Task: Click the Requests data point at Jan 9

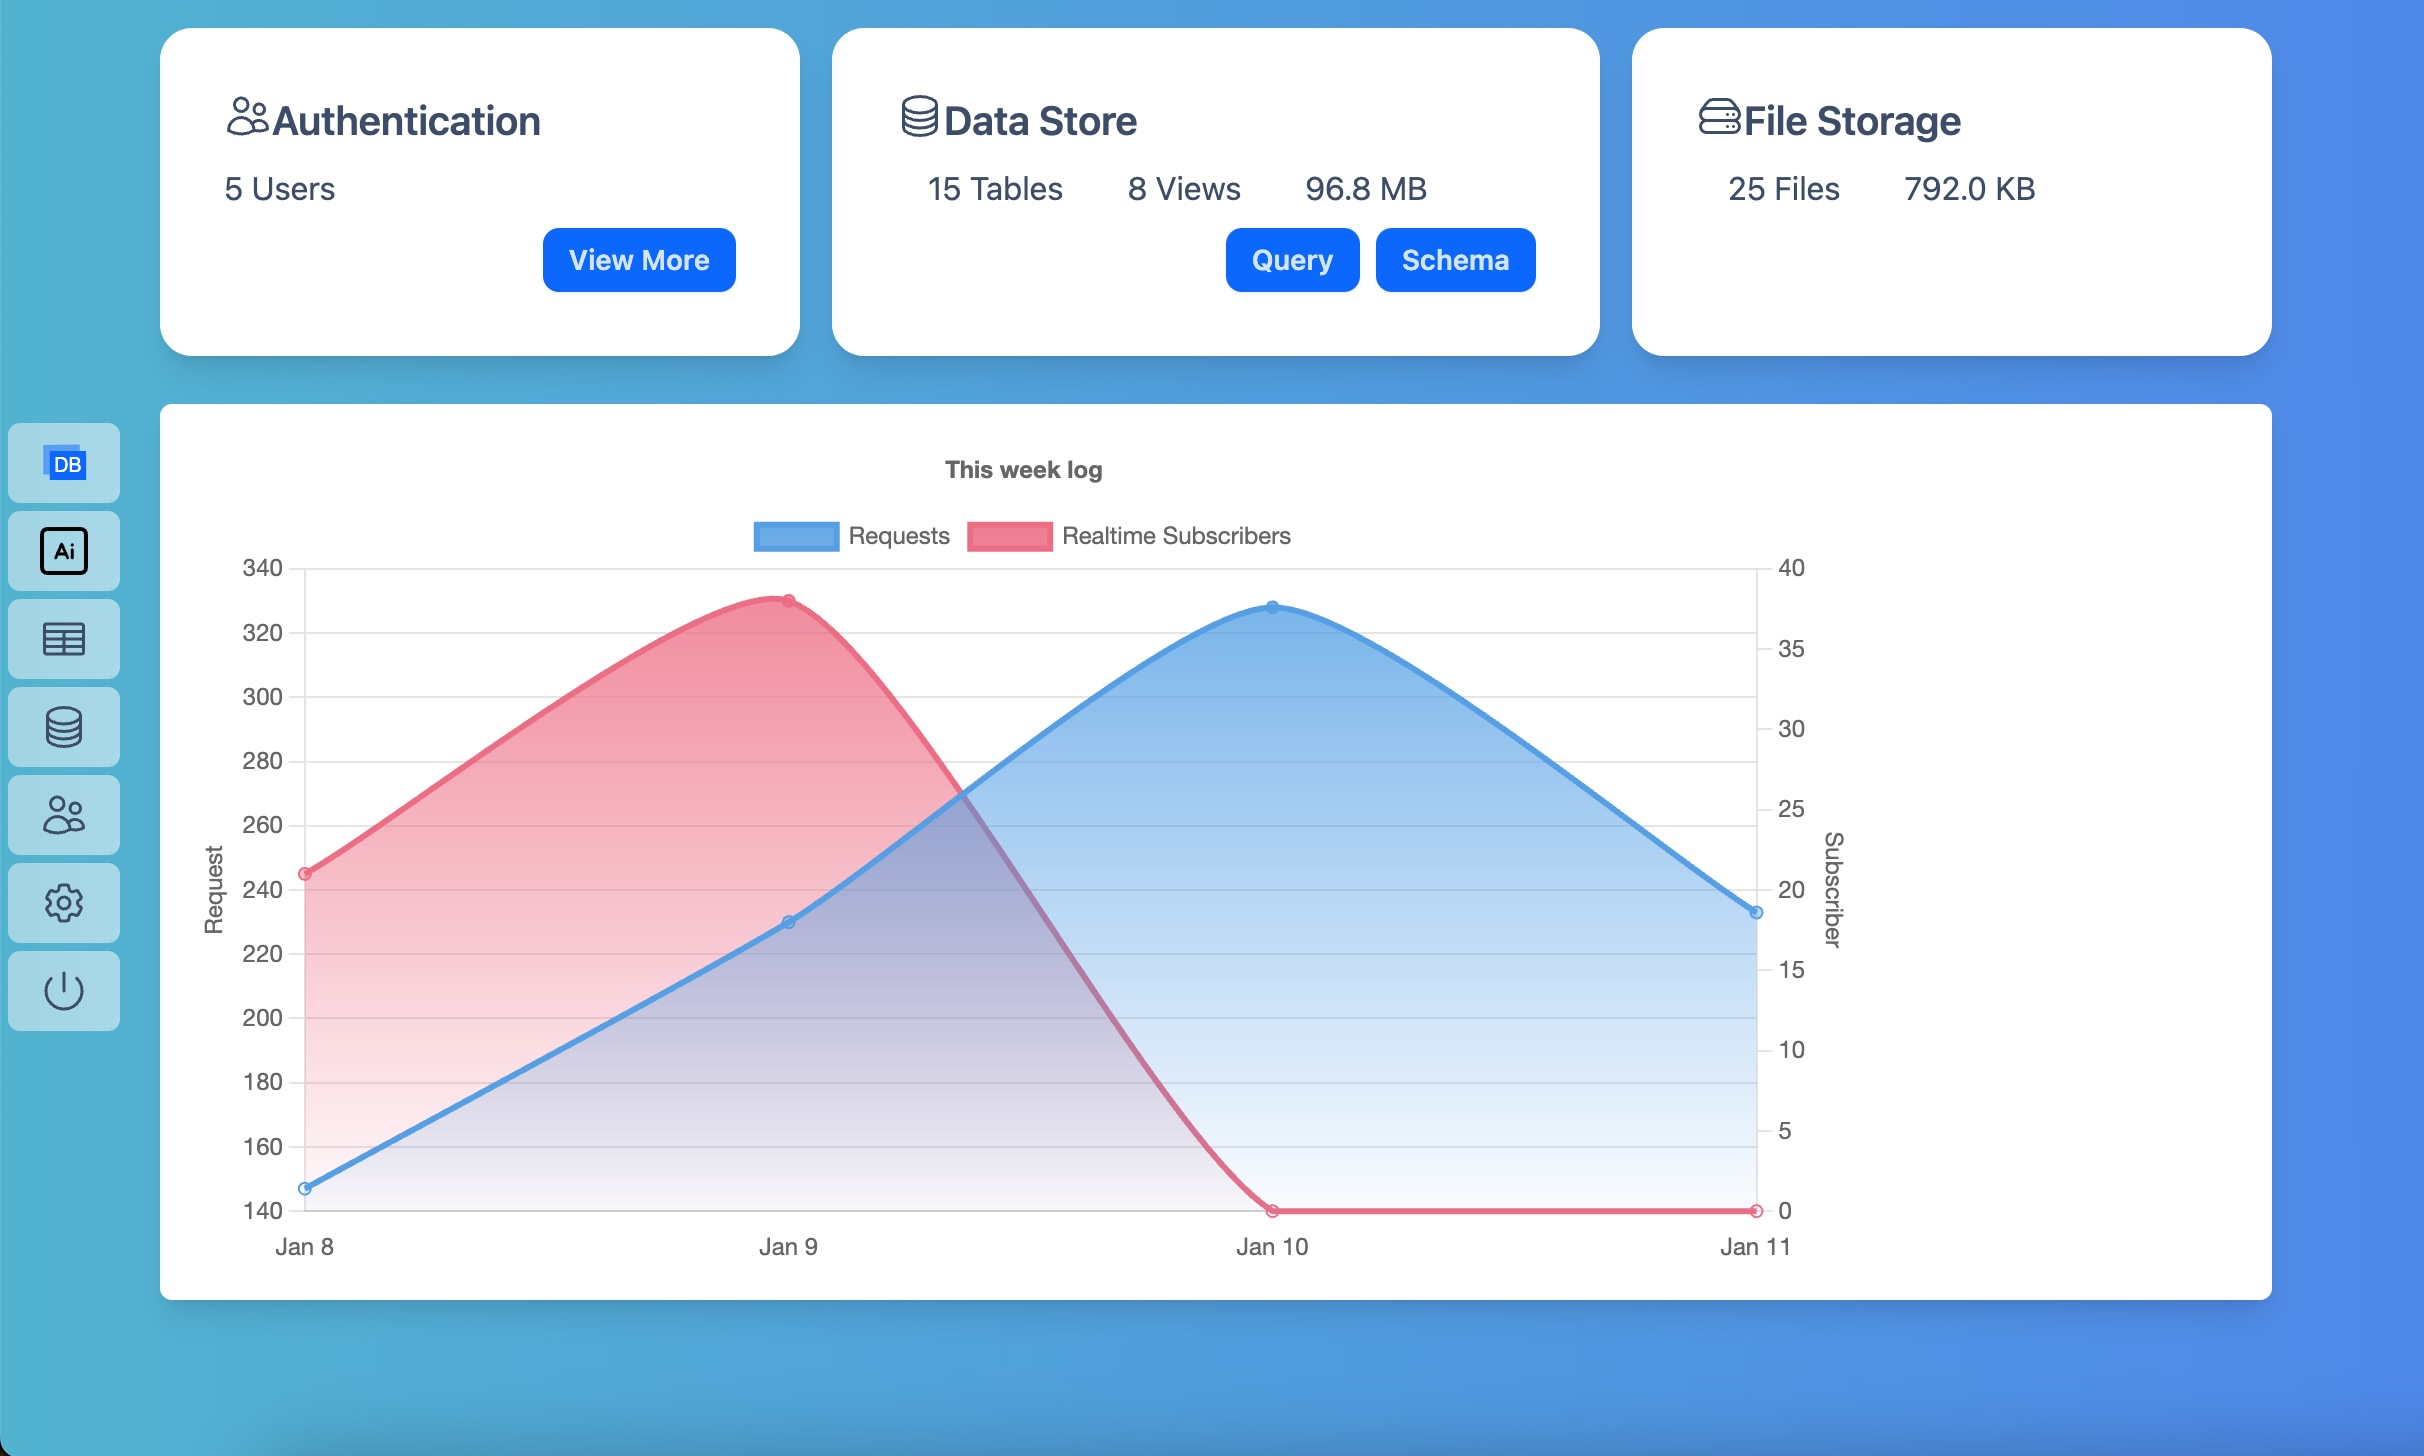Action: tap(788, 922)
